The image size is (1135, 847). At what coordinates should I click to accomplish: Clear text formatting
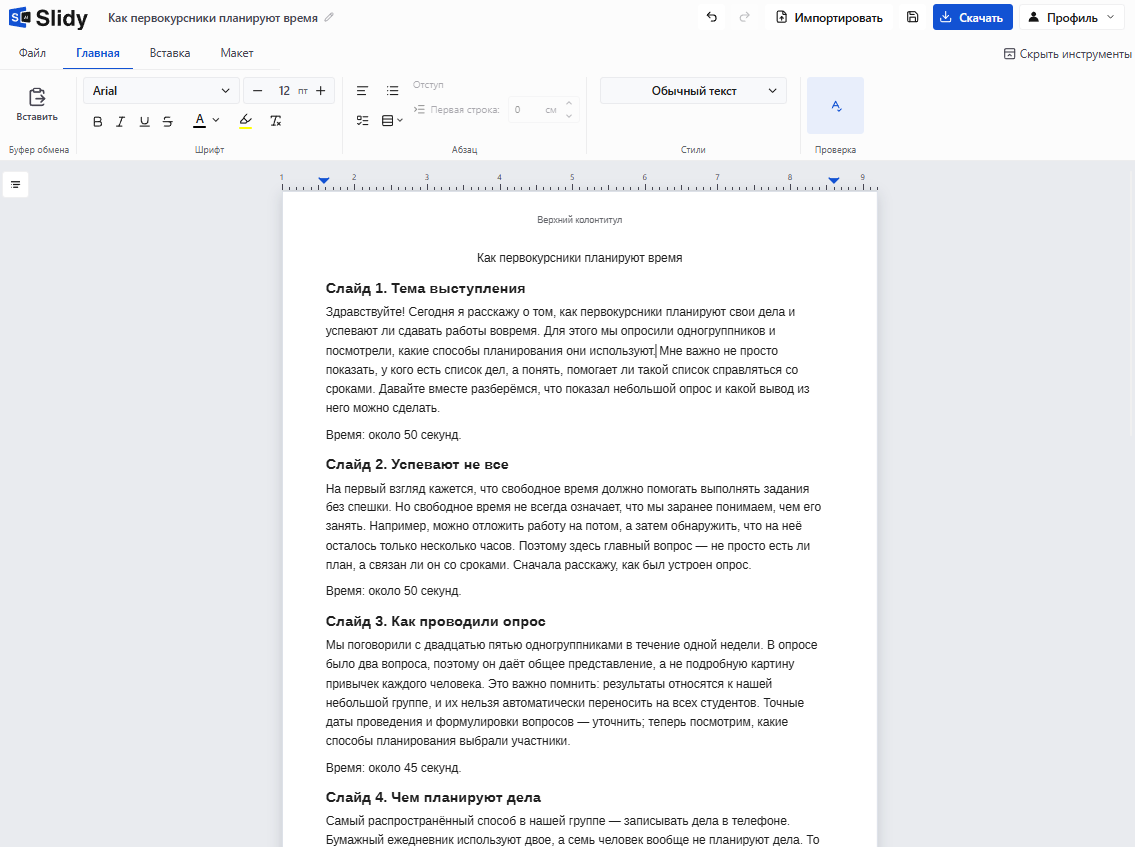point(276,121)
